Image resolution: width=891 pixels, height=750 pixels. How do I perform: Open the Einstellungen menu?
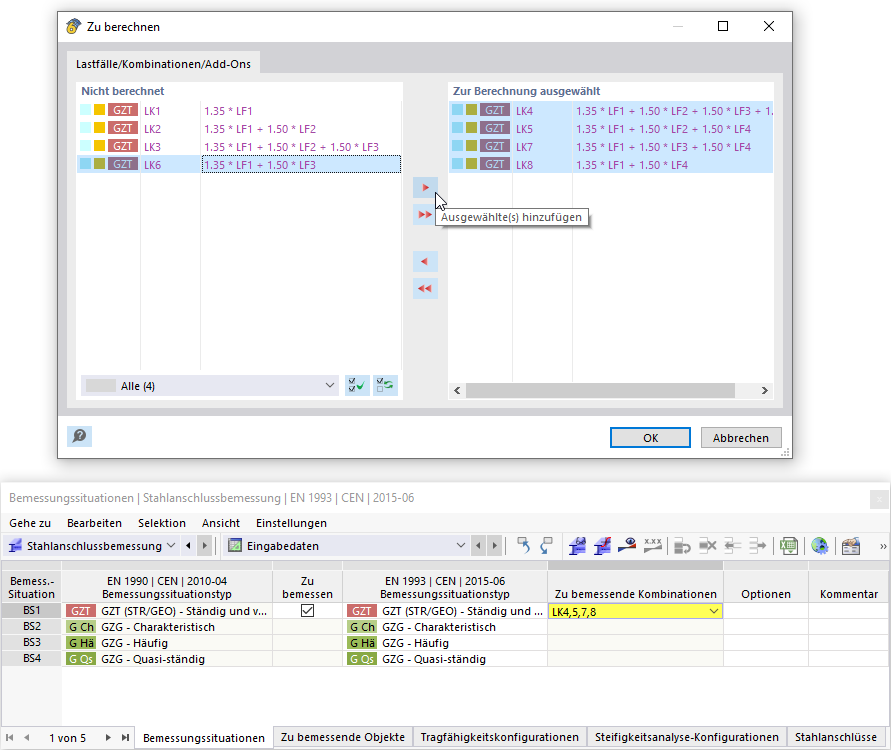pyautogui.click(x=292, y=523)
